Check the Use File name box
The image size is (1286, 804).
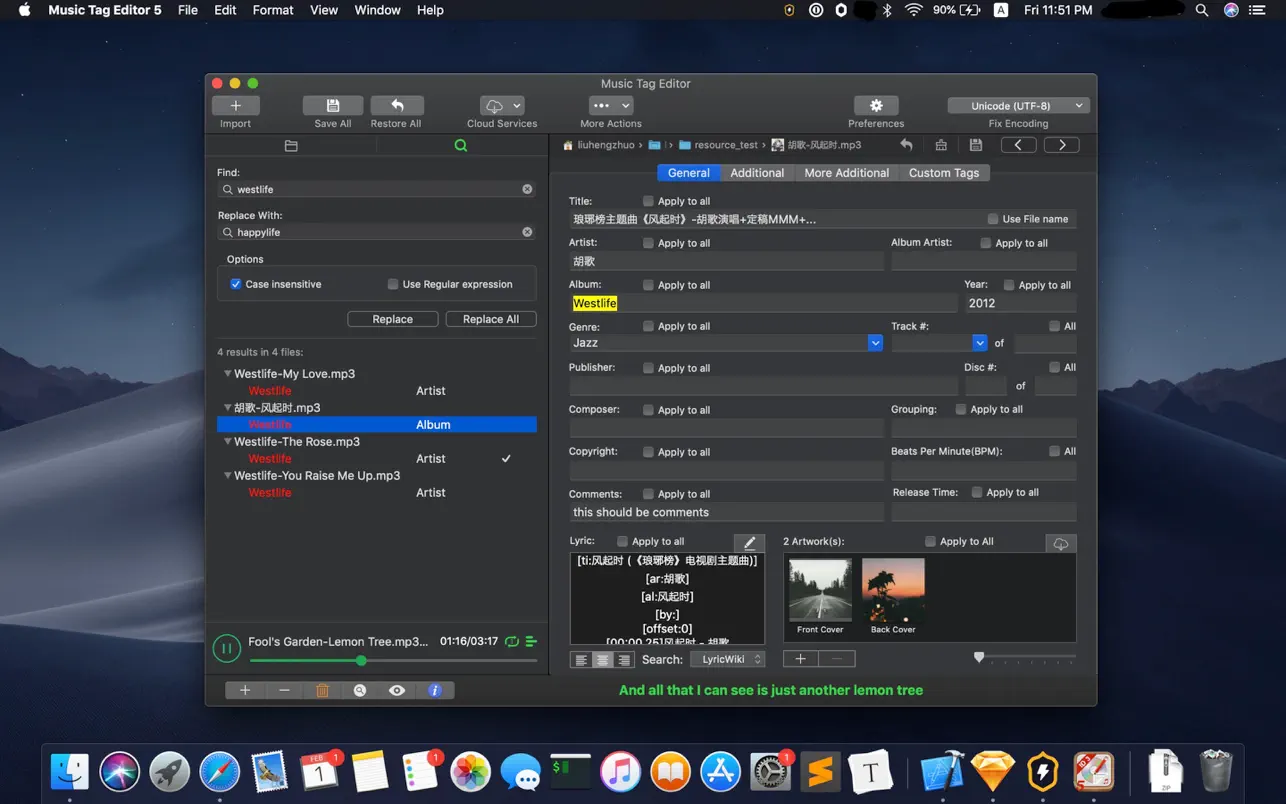point(993,219)
